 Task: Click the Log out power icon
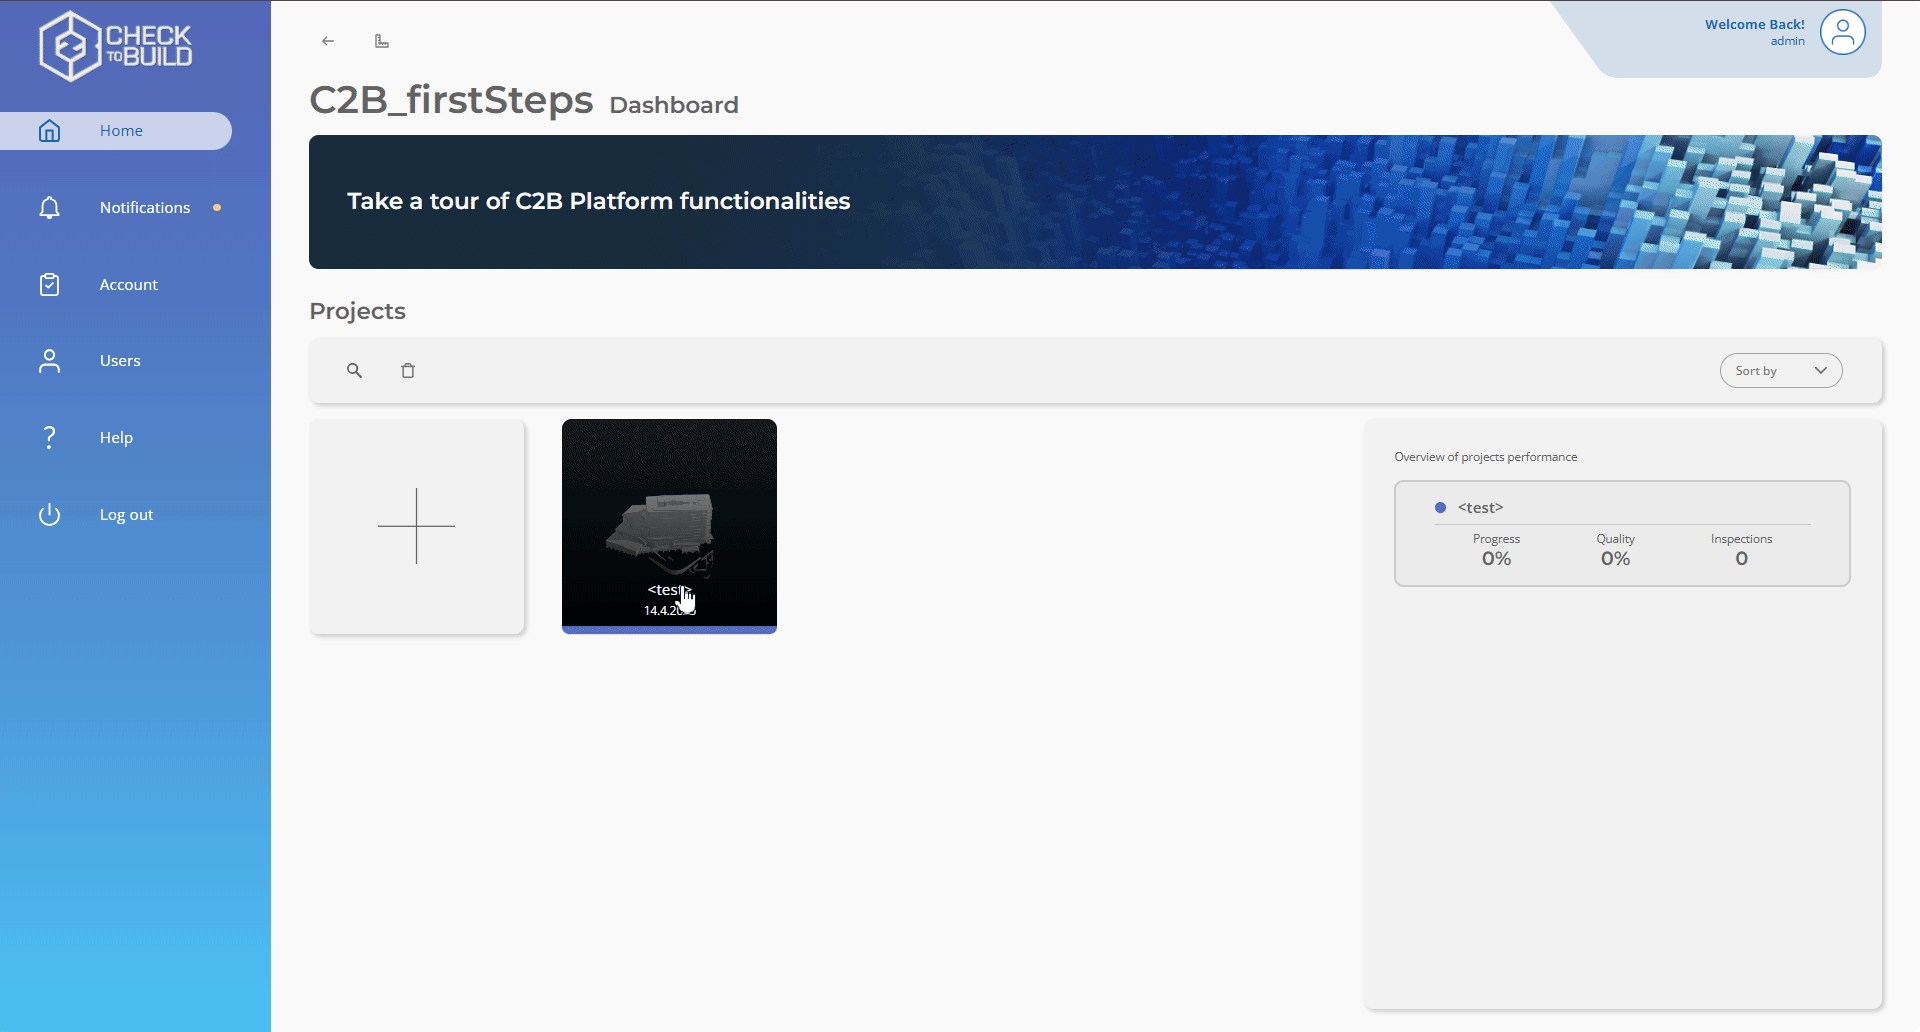[x=49, y=515]
